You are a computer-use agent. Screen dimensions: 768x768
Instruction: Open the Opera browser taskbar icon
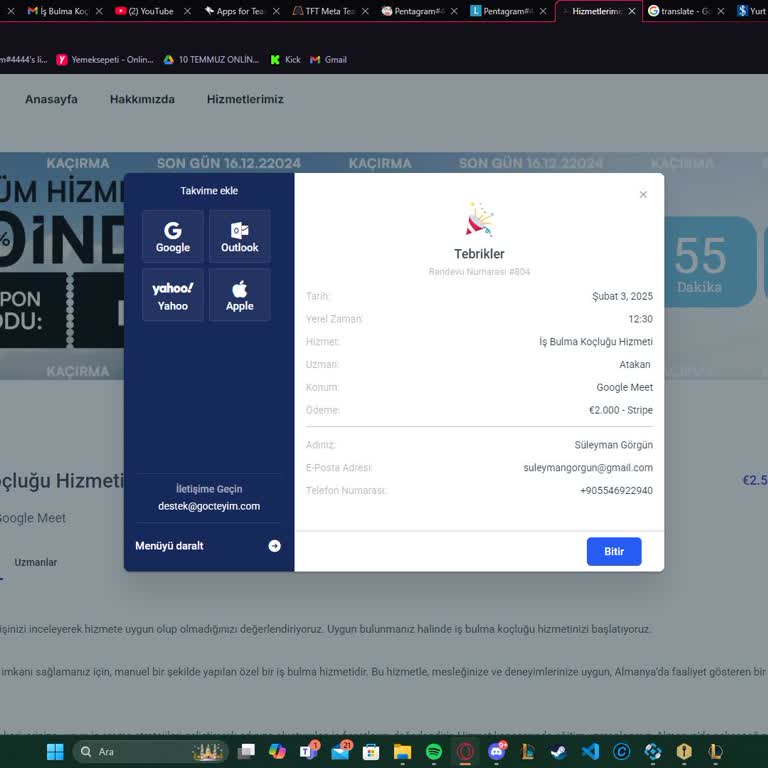click(x=465, y=751)
